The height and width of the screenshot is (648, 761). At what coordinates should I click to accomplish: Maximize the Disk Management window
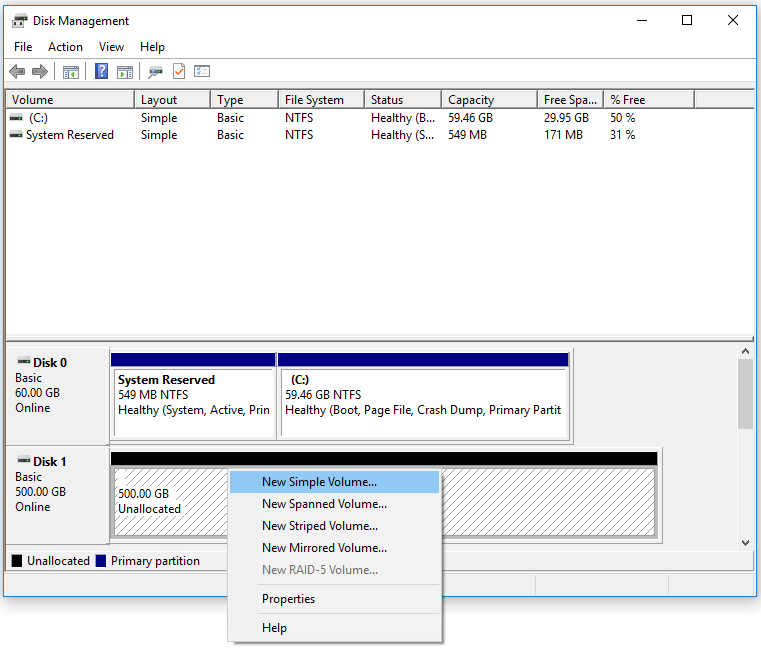click(687, 20)
